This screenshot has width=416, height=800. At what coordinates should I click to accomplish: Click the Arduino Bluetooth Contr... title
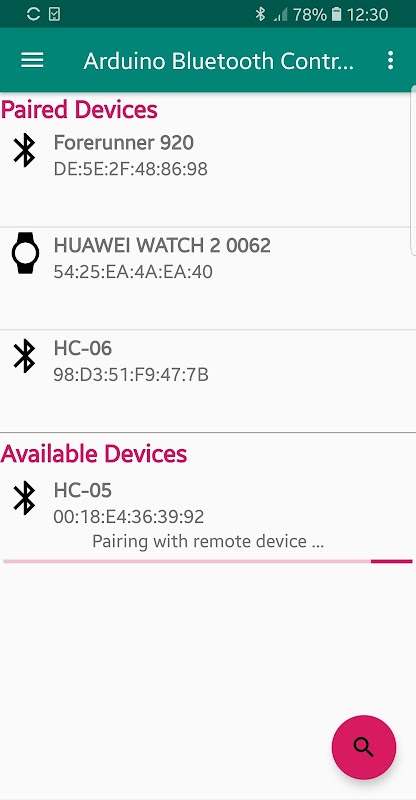tap(219, 61)
